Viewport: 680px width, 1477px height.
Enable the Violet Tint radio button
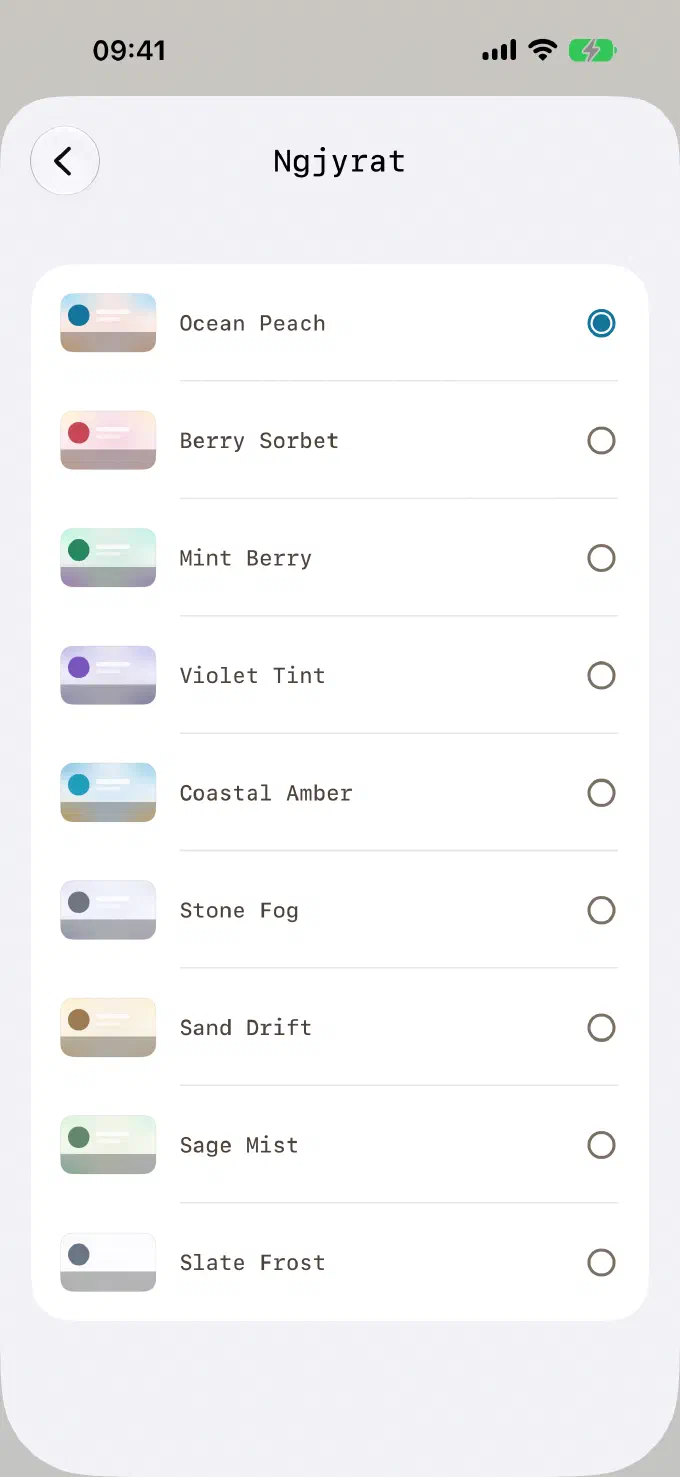pyautogui.click(x=601, y=675)
